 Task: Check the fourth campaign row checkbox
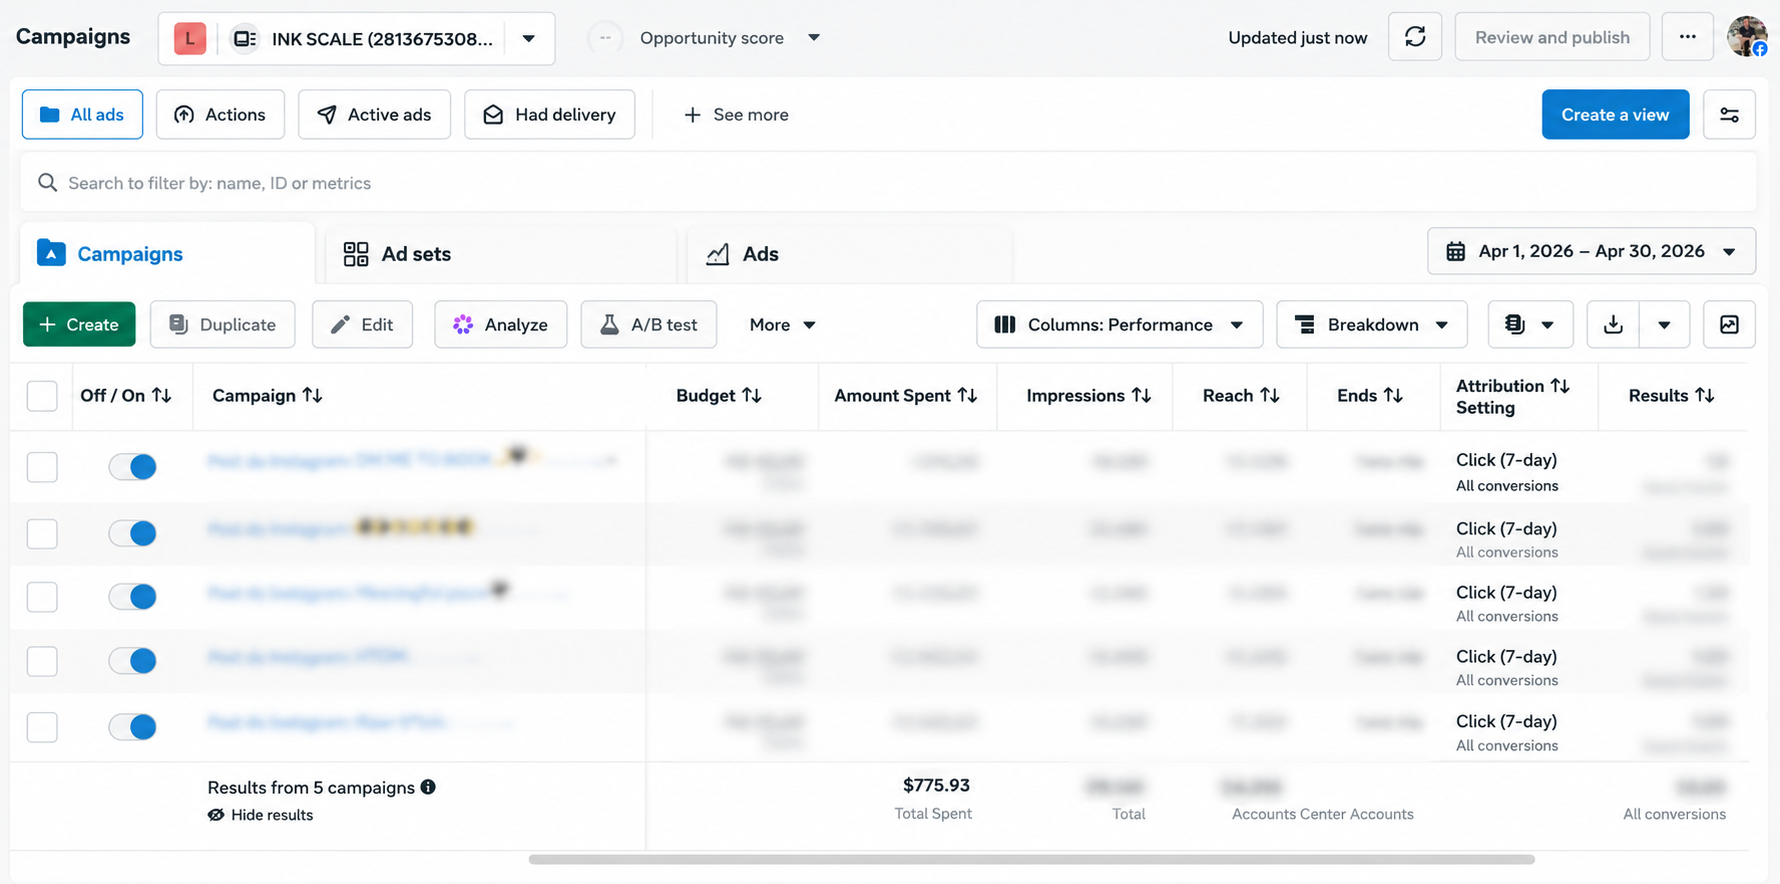tap(42, 661)
